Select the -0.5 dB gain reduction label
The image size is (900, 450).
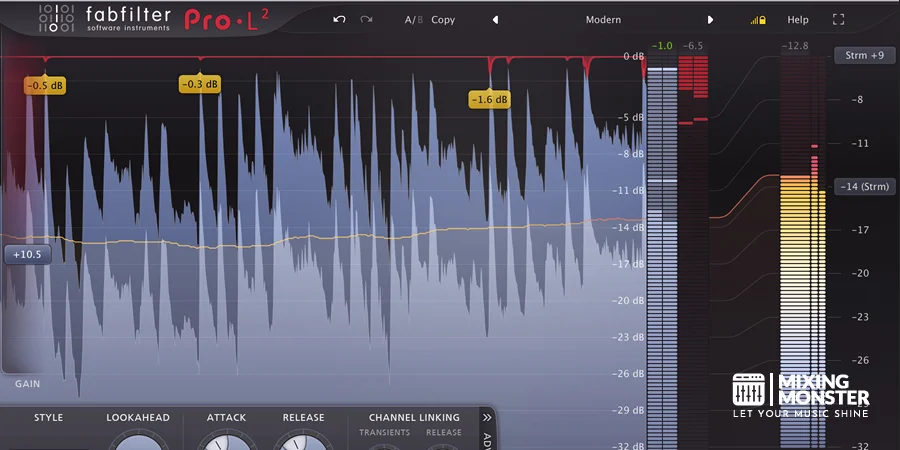[x=45, y=86]
